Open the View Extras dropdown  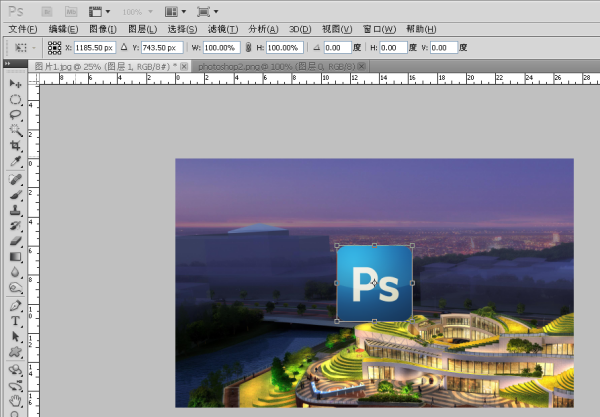pos(99,11)
